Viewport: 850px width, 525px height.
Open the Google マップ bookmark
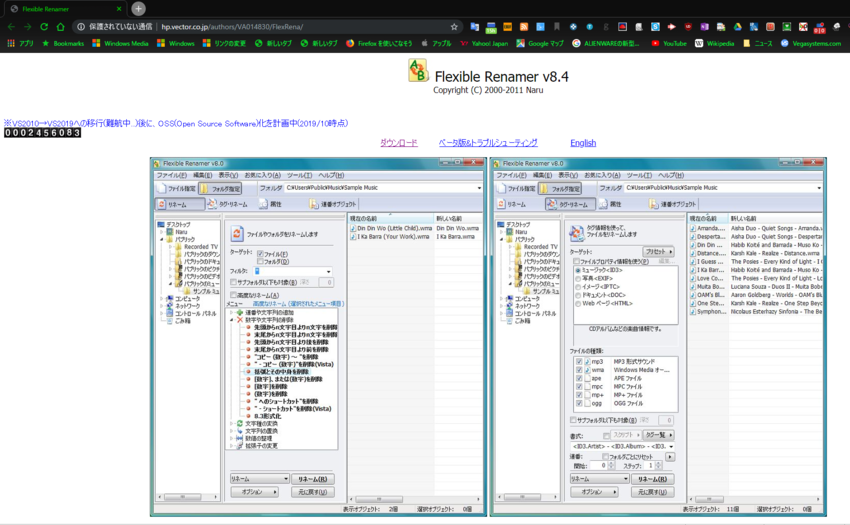[x=540, y=43]
